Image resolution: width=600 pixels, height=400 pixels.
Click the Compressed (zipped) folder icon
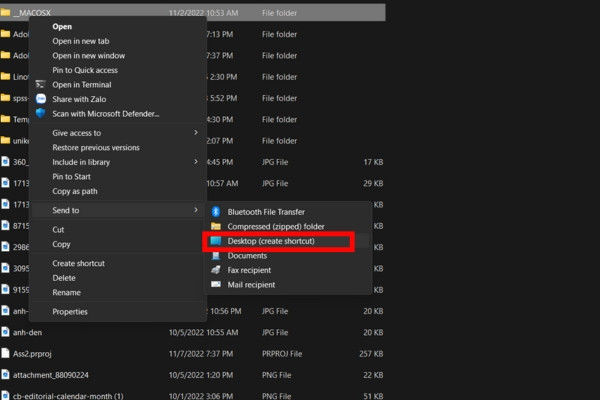216,226
